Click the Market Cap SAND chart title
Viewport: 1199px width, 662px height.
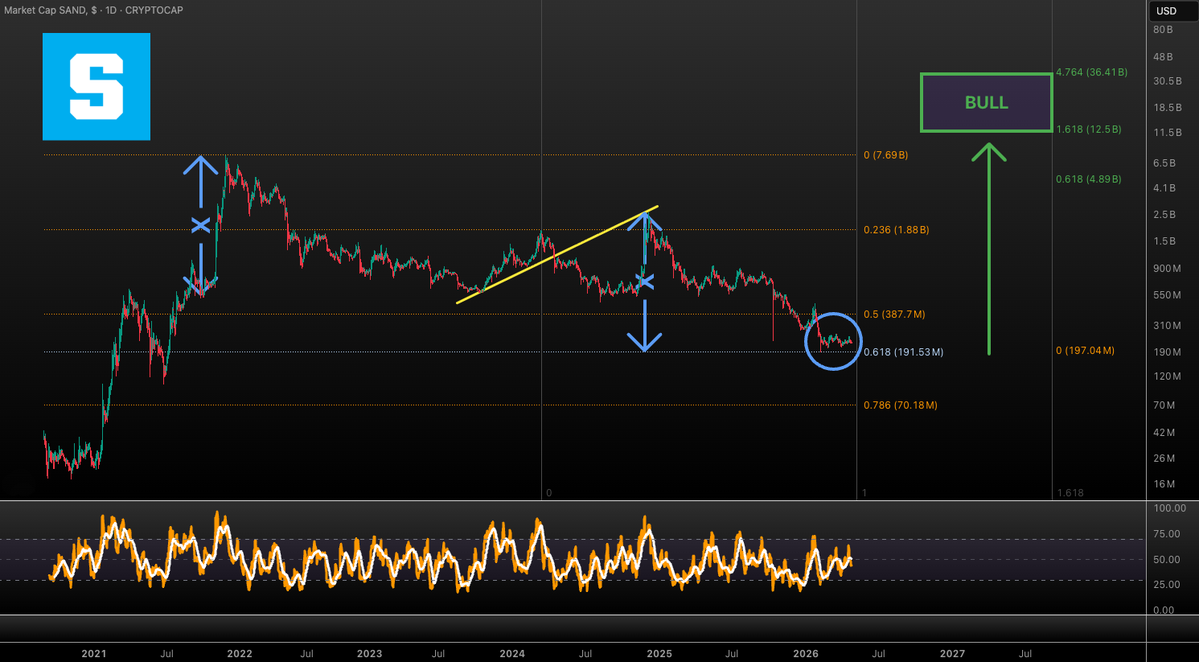pos(93,10)
